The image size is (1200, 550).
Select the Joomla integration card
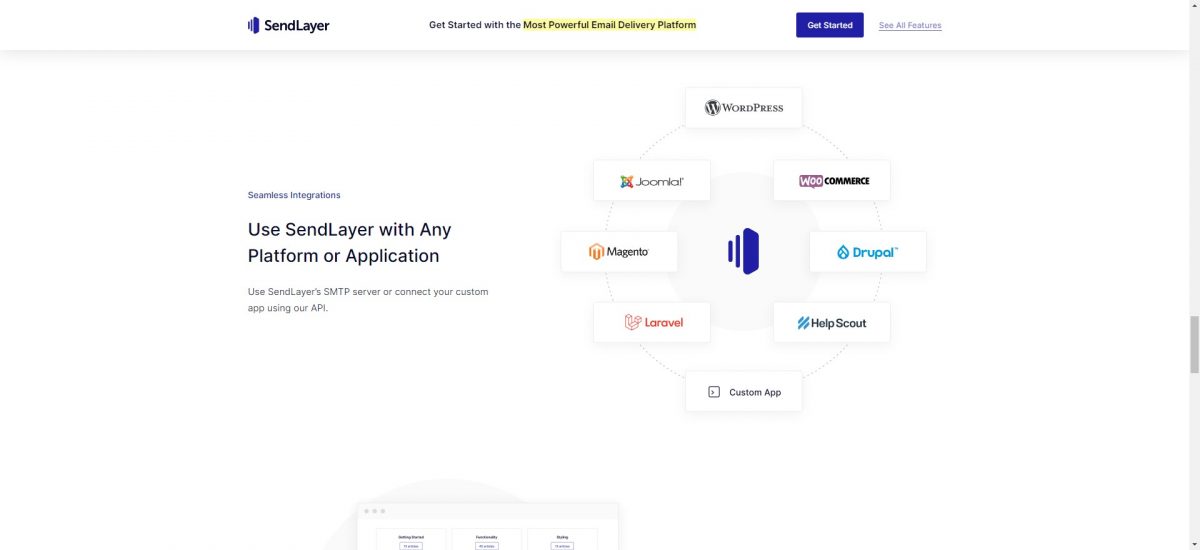(651, 181)
